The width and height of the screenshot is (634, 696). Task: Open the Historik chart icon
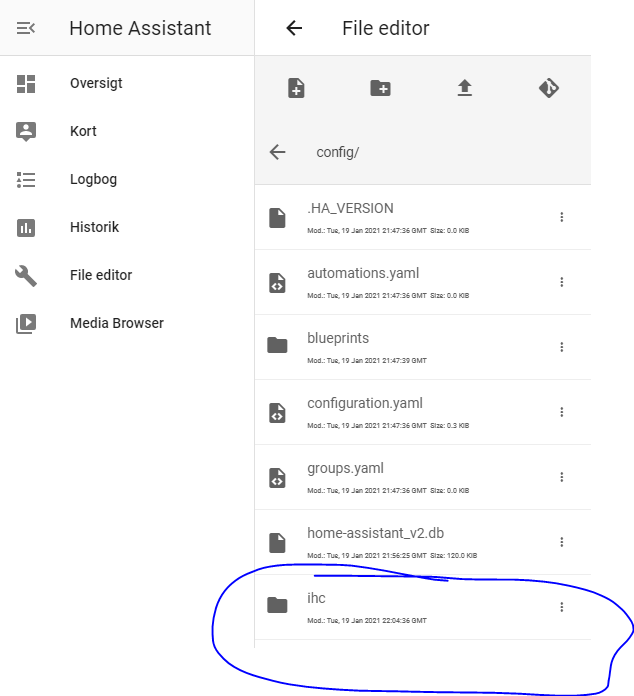click(x=26, y=228)
